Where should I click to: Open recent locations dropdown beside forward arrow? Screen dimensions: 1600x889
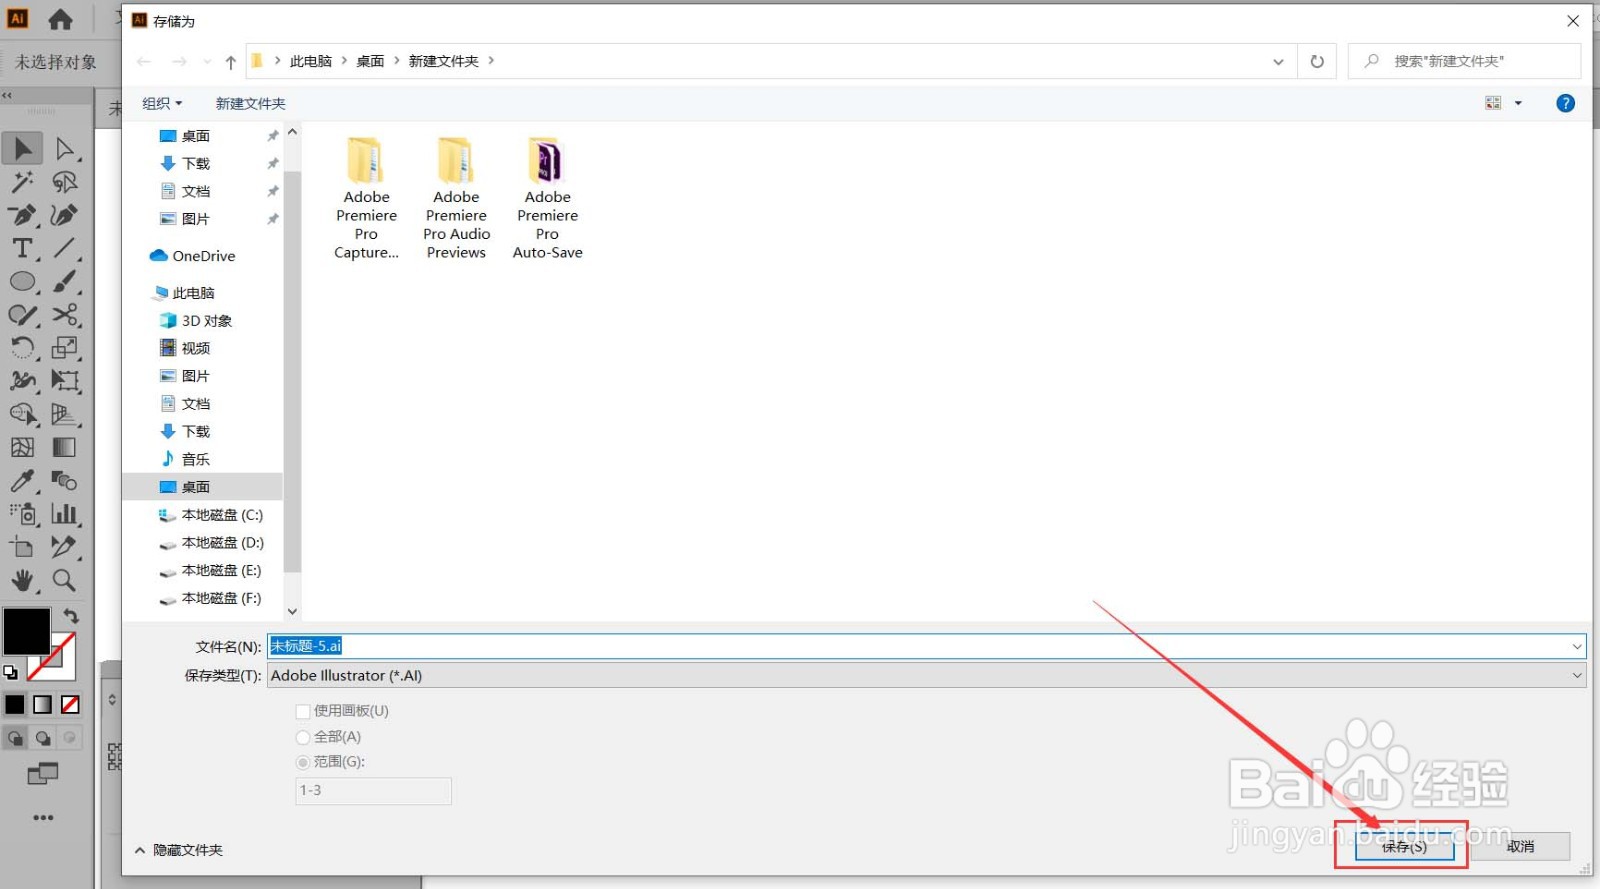[207, 62]
